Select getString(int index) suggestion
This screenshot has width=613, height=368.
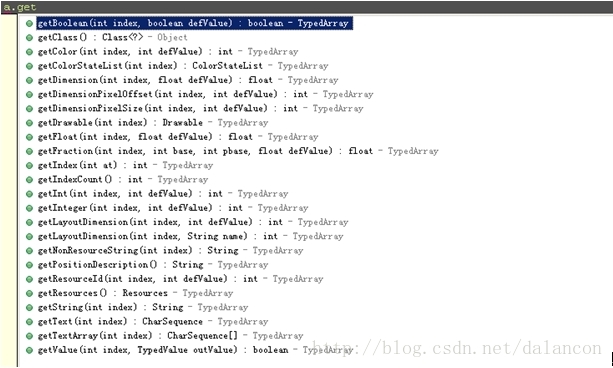(143, 307)
